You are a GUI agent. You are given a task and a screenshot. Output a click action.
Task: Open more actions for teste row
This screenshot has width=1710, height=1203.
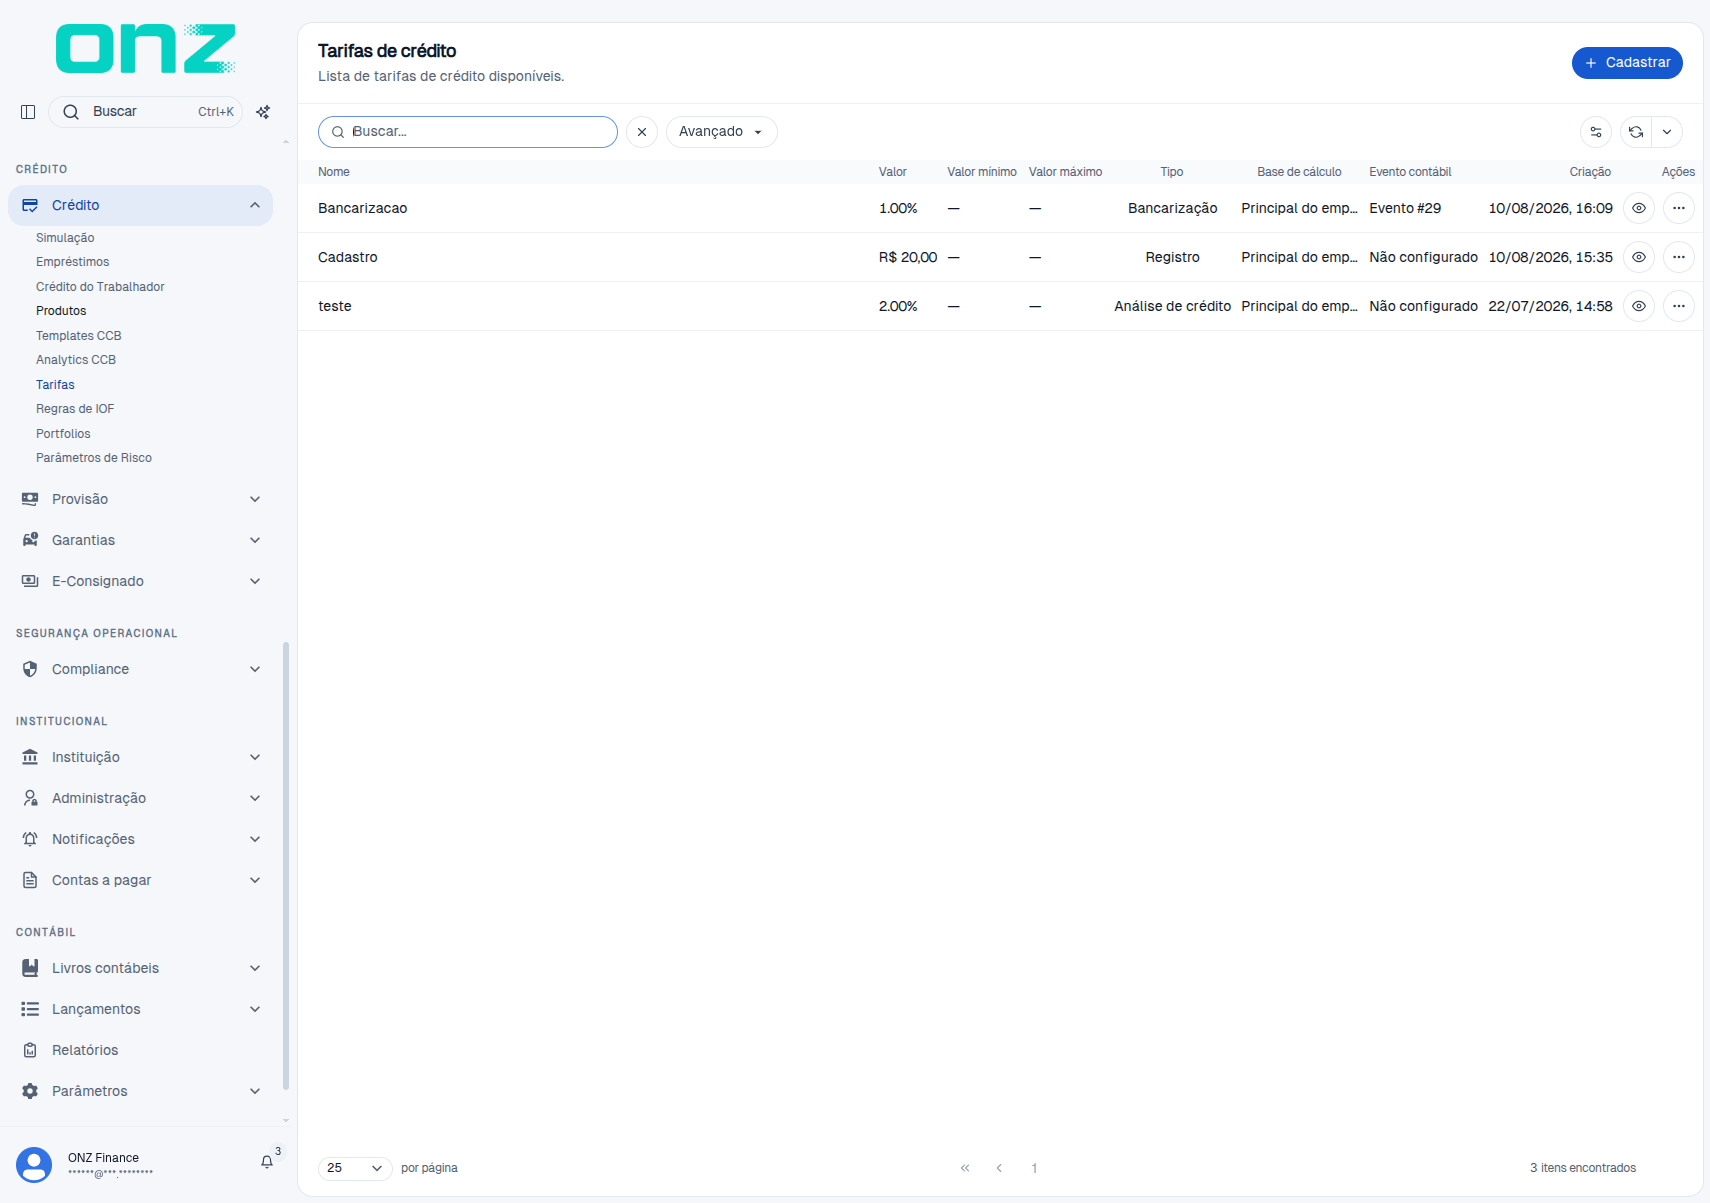[1679, 306]
